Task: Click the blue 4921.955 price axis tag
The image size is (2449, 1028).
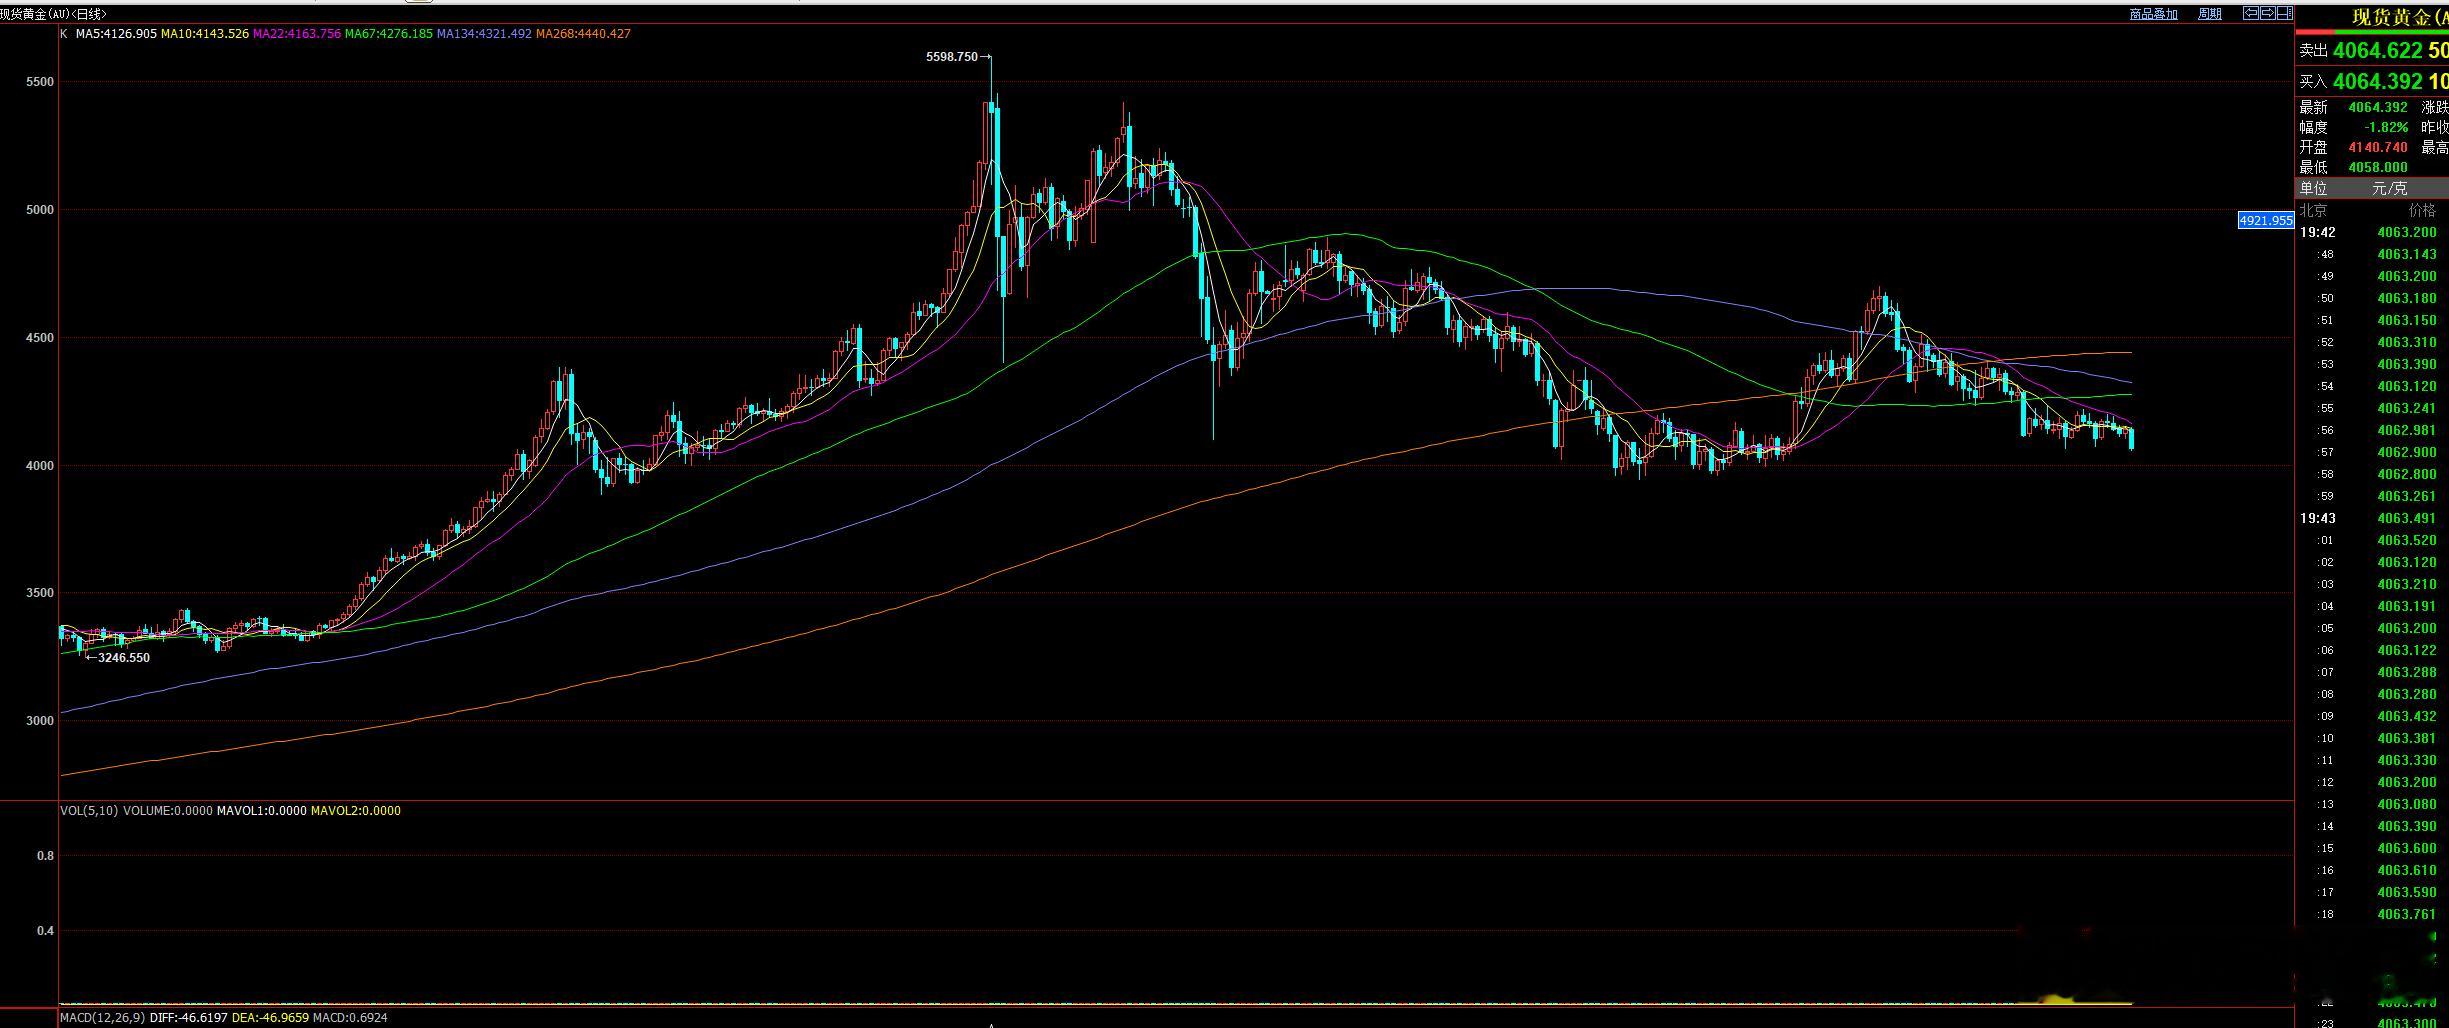Action: 2265,220
